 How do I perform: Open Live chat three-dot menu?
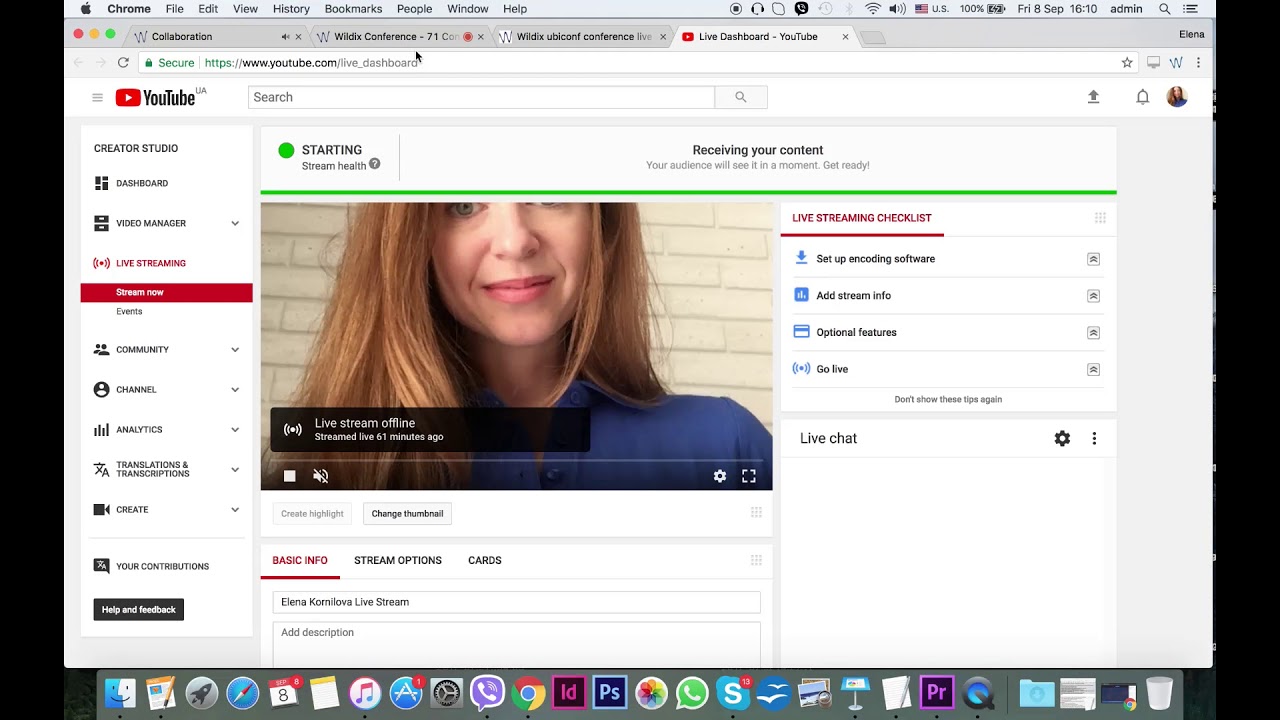1094,438
